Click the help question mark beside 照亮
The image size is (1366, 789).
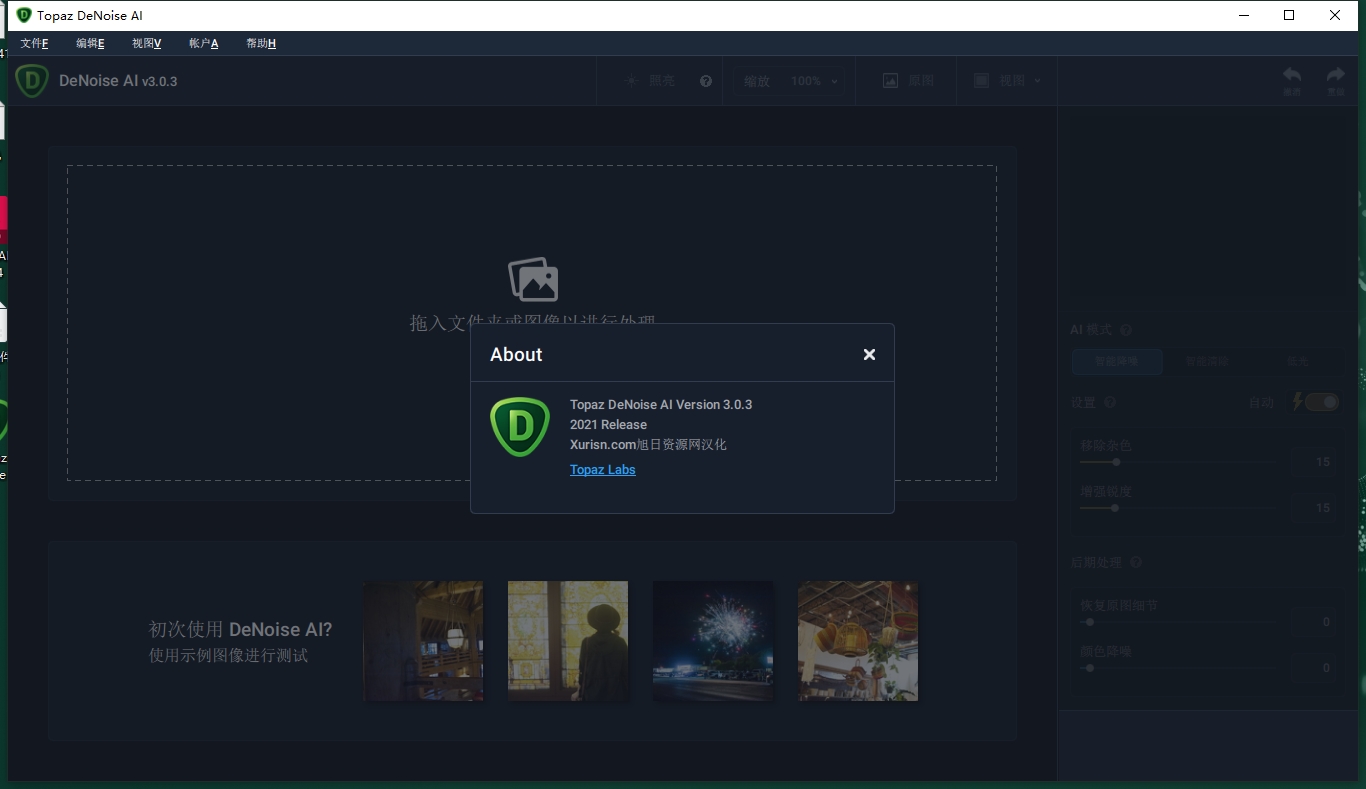(706, 81)
